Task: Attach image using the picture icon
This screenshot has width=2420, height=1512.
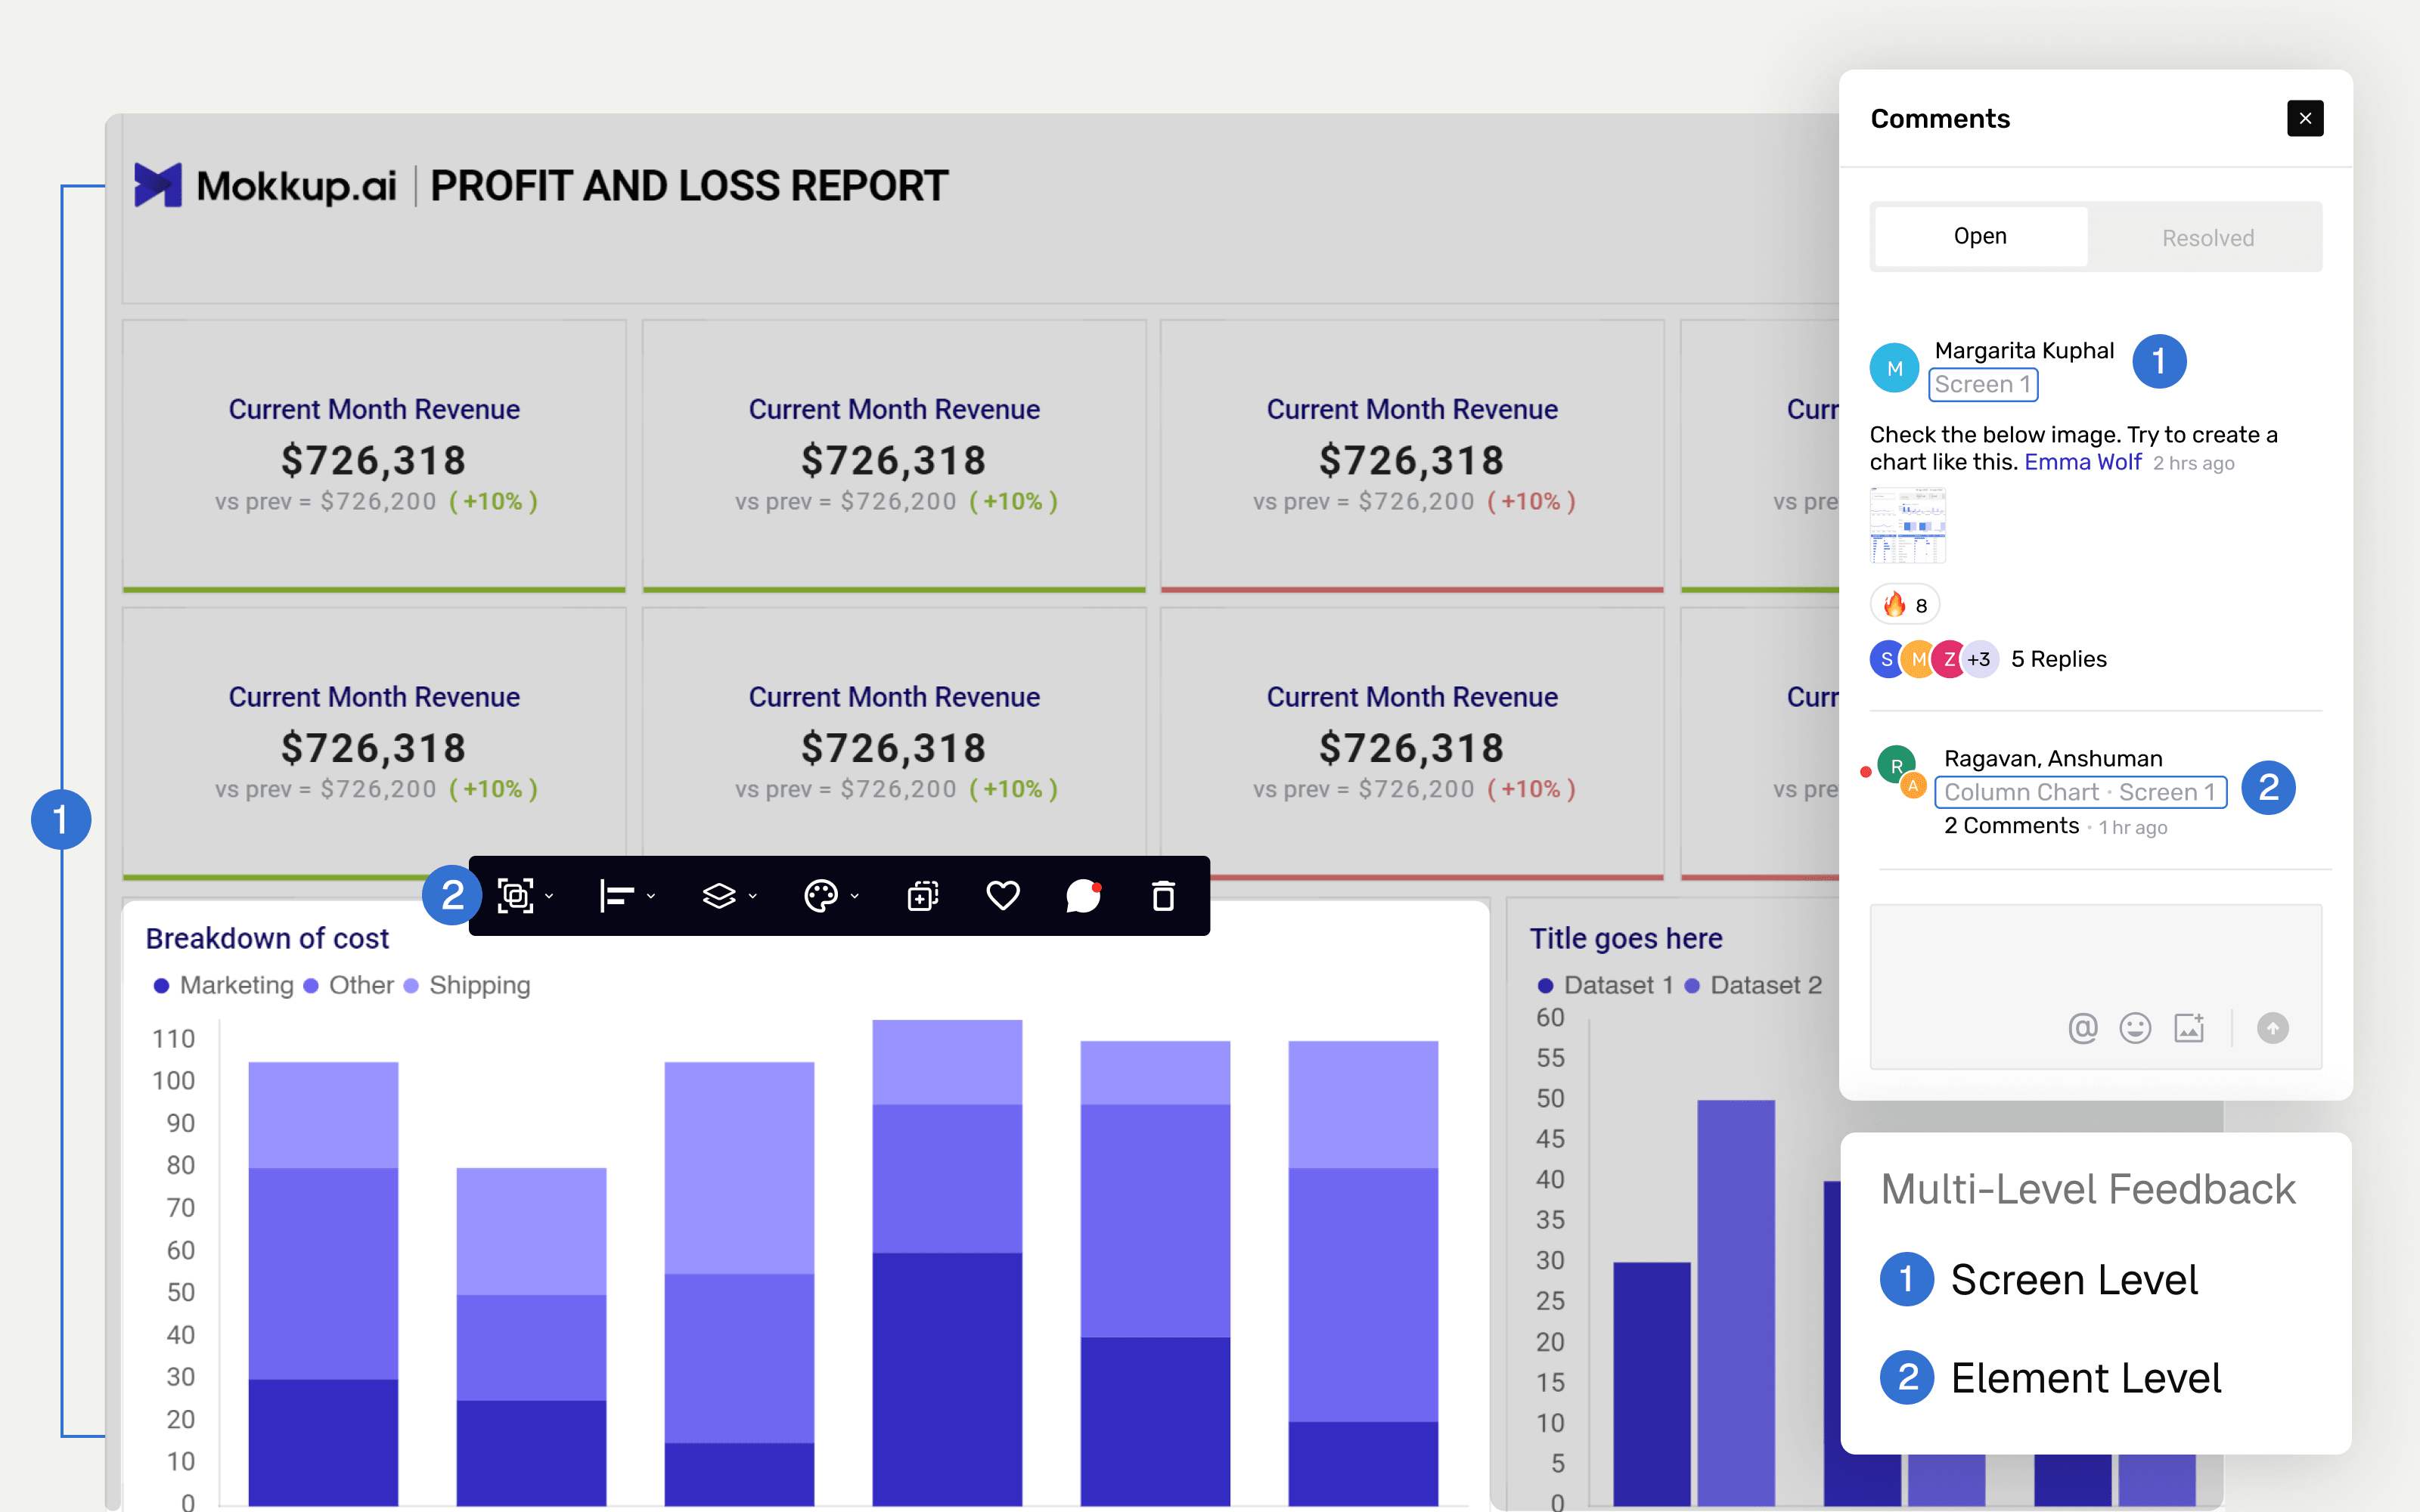Action: (x=2189, y=1028)
